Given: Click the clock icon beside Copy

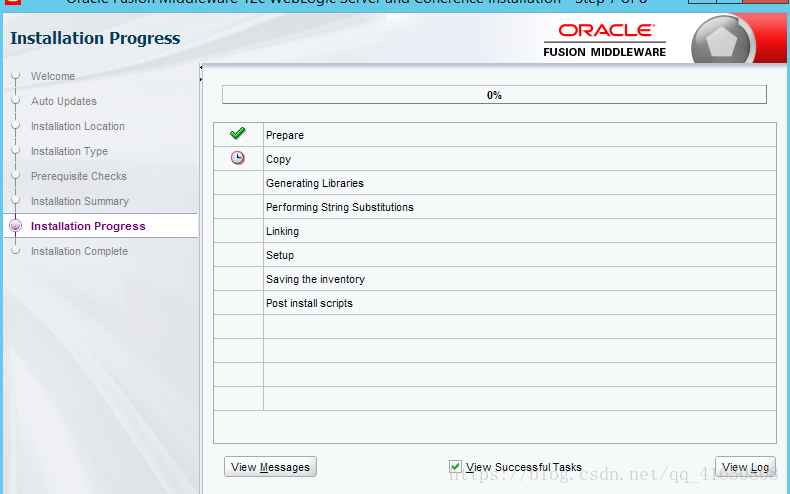Looking at the screenshot, I should (x=237, y=158).
